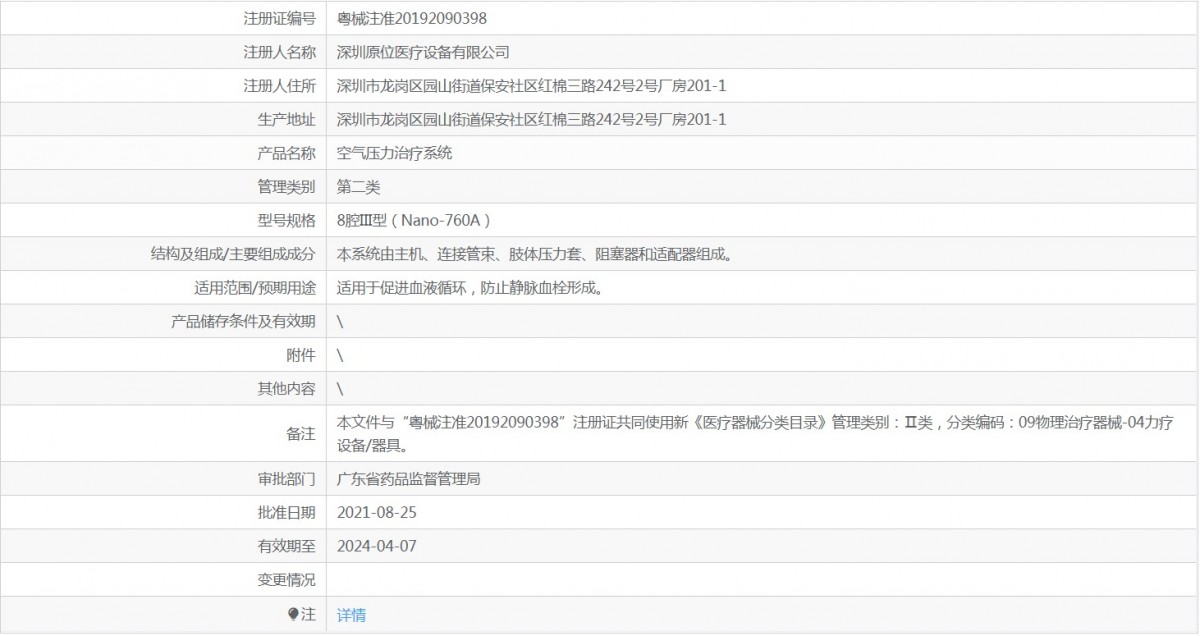The image size is (1200, 636).
Task: Click the 批准日期 label
Action: [x=287, y=513]
